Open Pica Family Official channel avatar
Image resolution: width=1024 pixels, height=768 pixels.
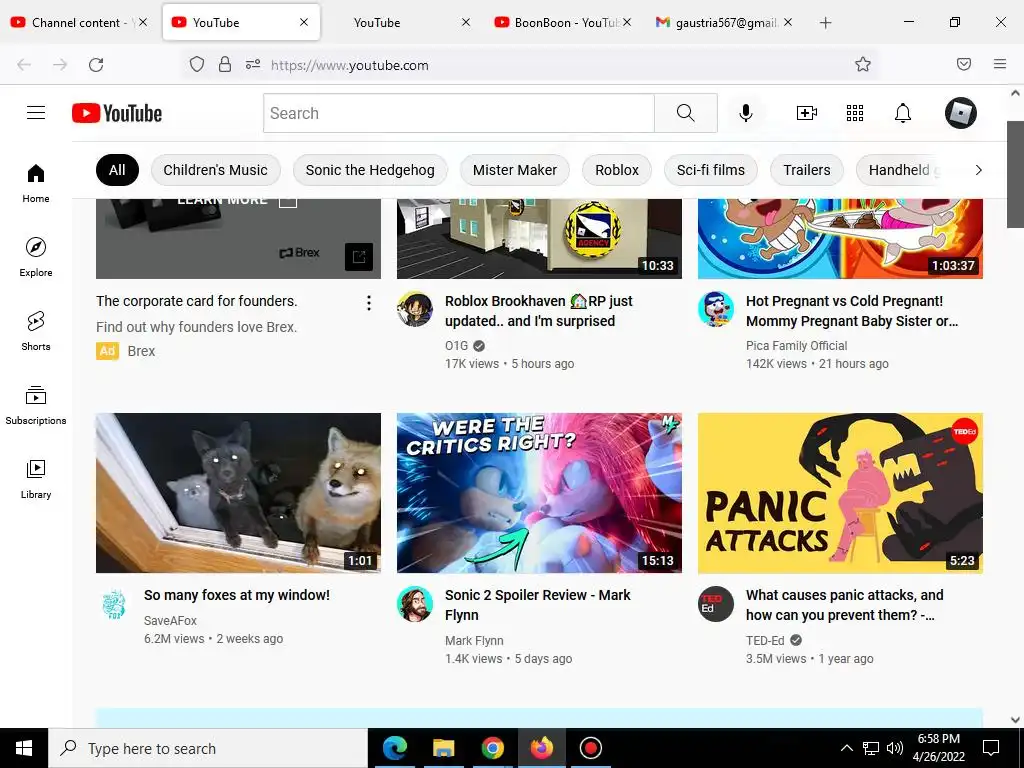[716, 309]
